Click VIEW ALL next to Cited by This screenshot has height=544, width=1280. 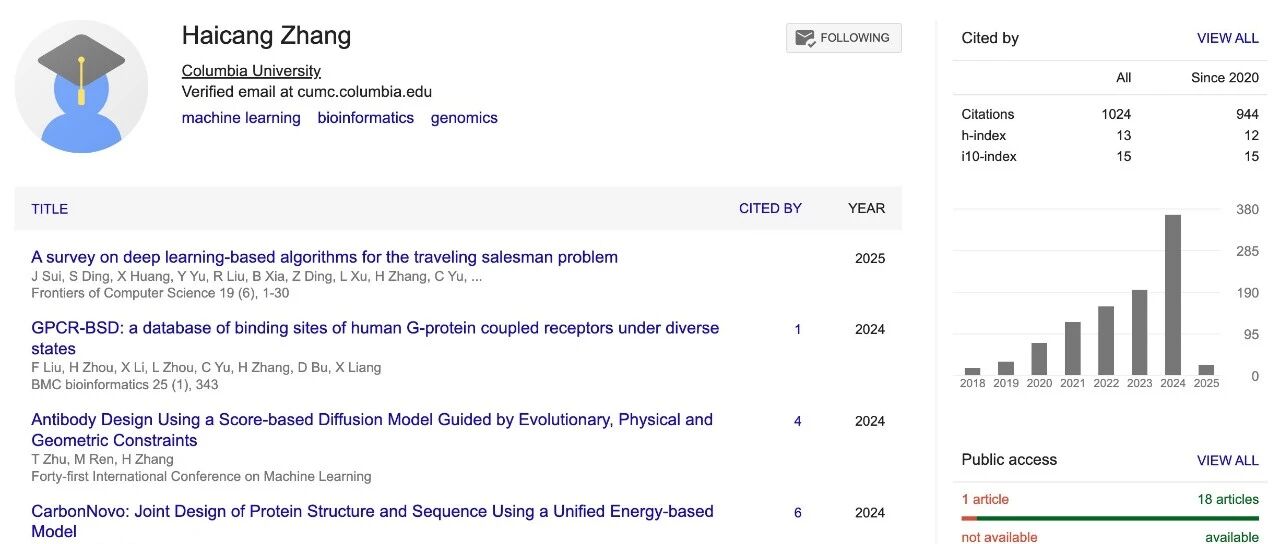pos(1227,38)
